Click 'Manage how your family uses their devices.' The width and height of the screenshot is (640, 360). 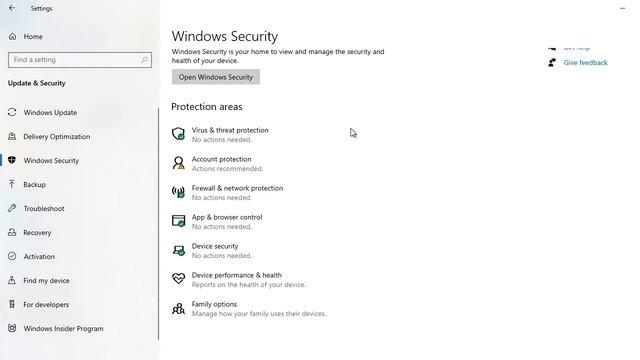tap(259, 313)
